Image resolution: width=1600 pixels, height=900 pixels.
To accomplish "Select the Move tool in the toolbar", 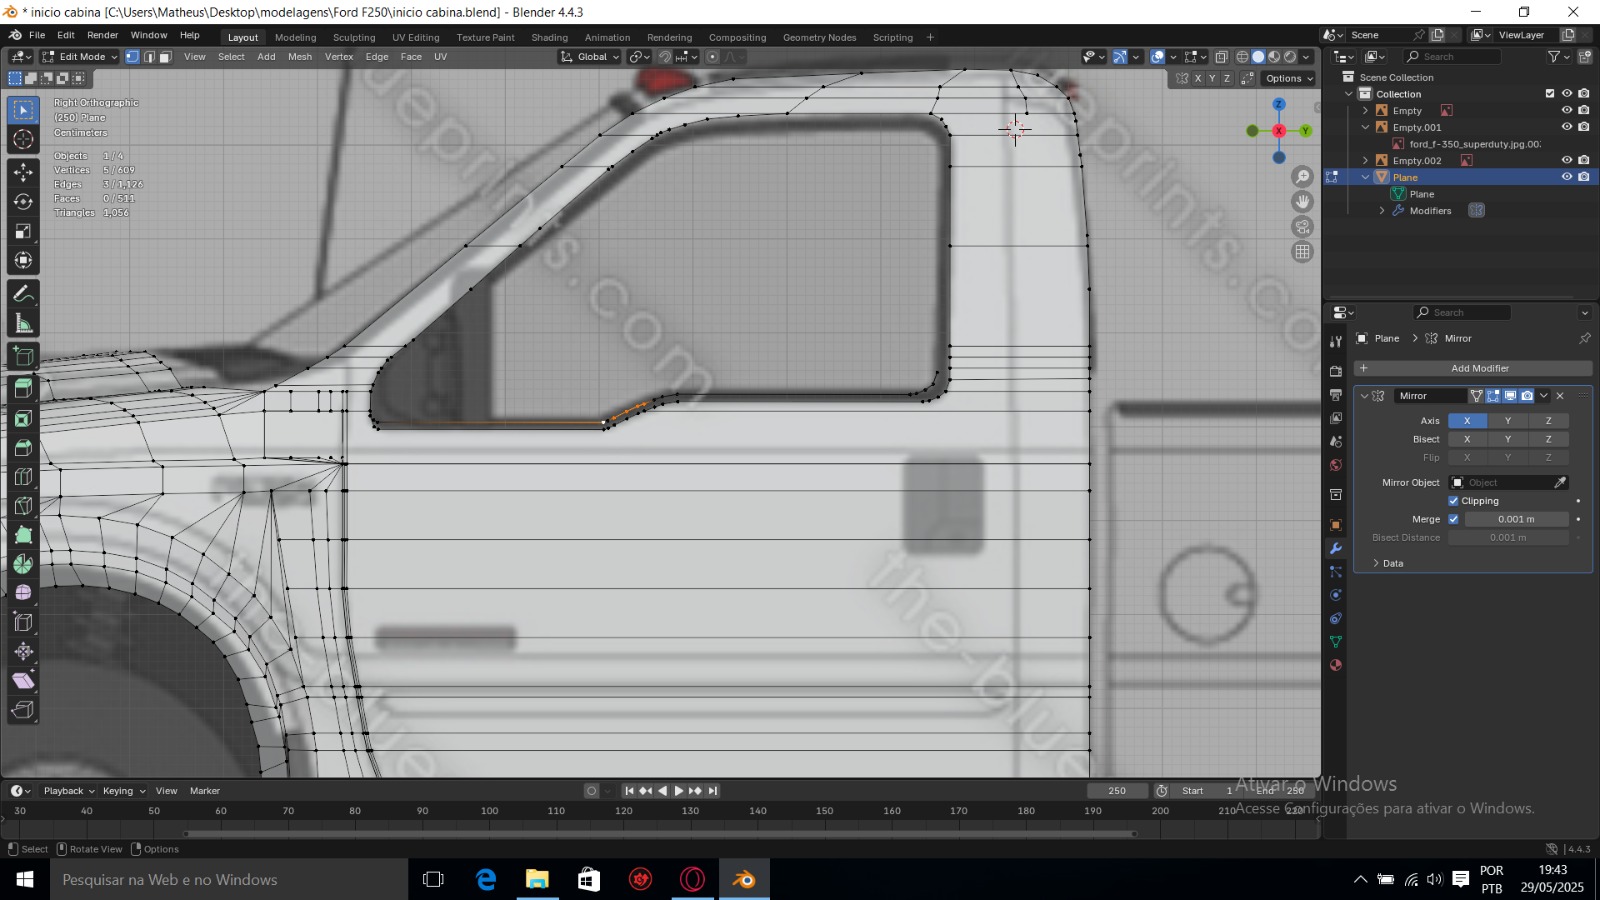I will pos(23,172).
